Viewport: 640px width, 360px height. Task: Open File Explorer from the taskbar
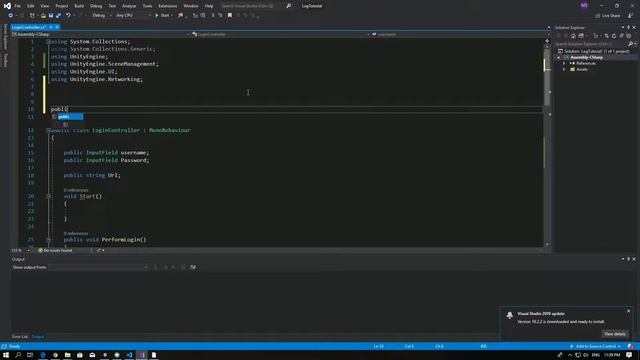[x=67, y=355]
